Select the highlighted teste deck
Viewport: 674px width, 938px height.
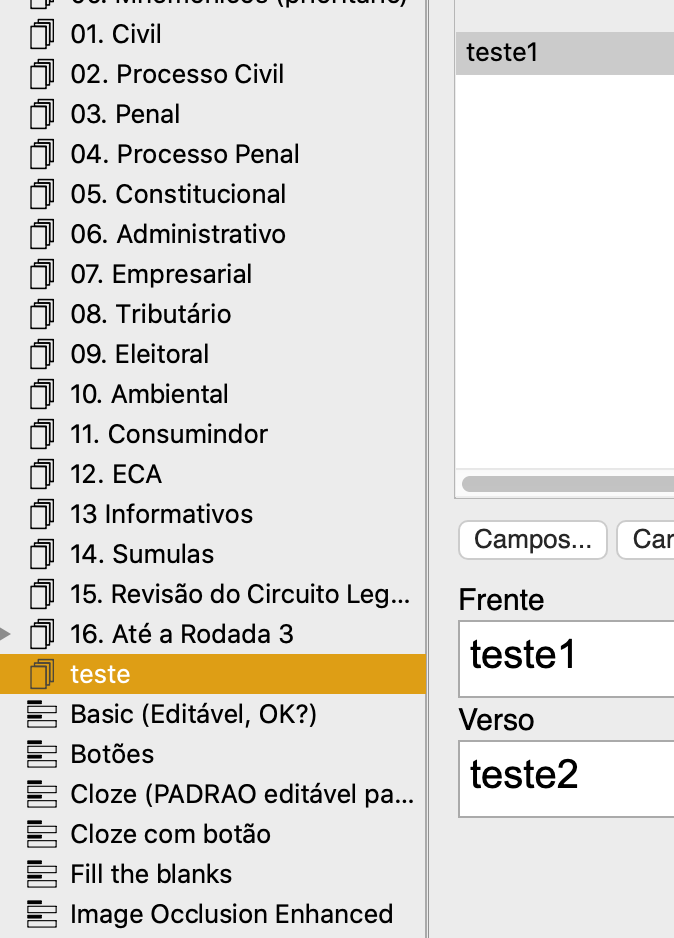coord(100,675)
